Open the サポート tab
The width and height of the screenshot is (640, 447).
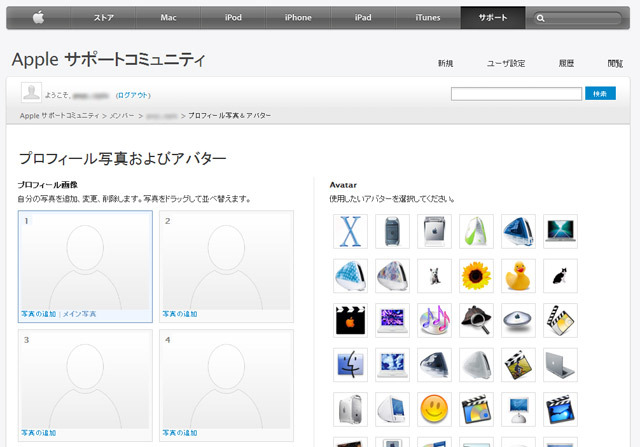tap(493, 18)
